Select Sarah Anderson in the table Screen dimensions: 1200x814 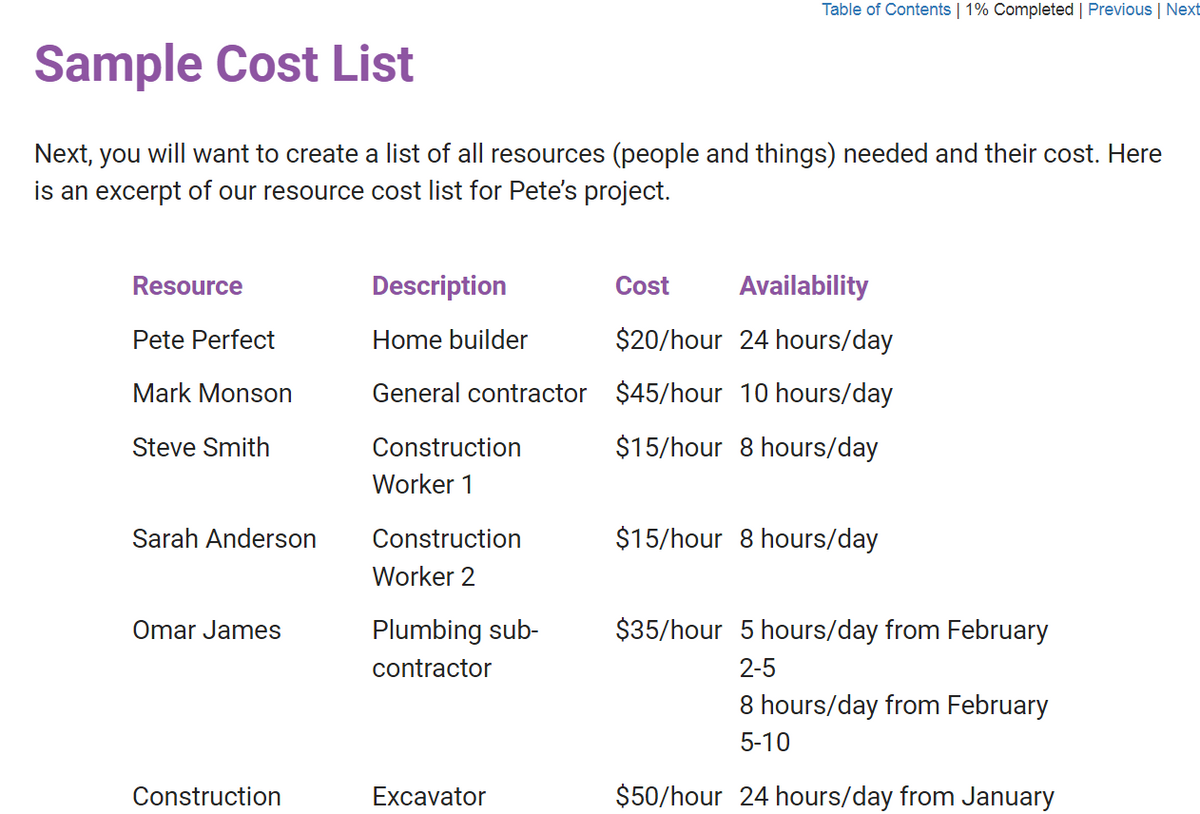[x=224, y=539]
